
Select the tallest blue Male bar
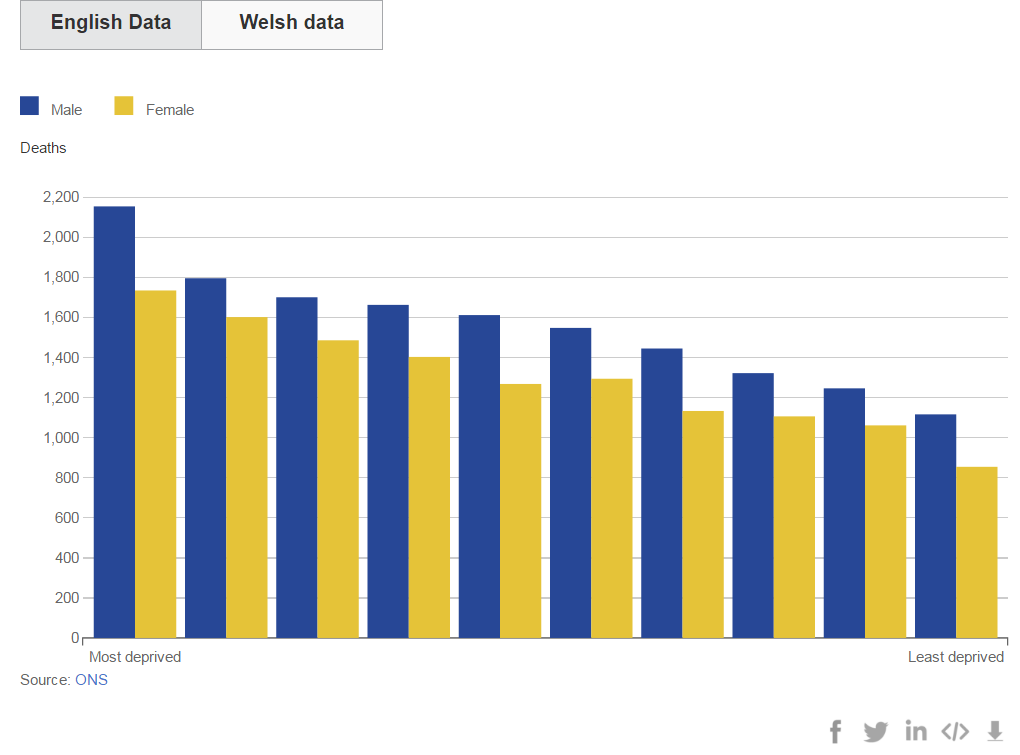(x=114, y=422)
